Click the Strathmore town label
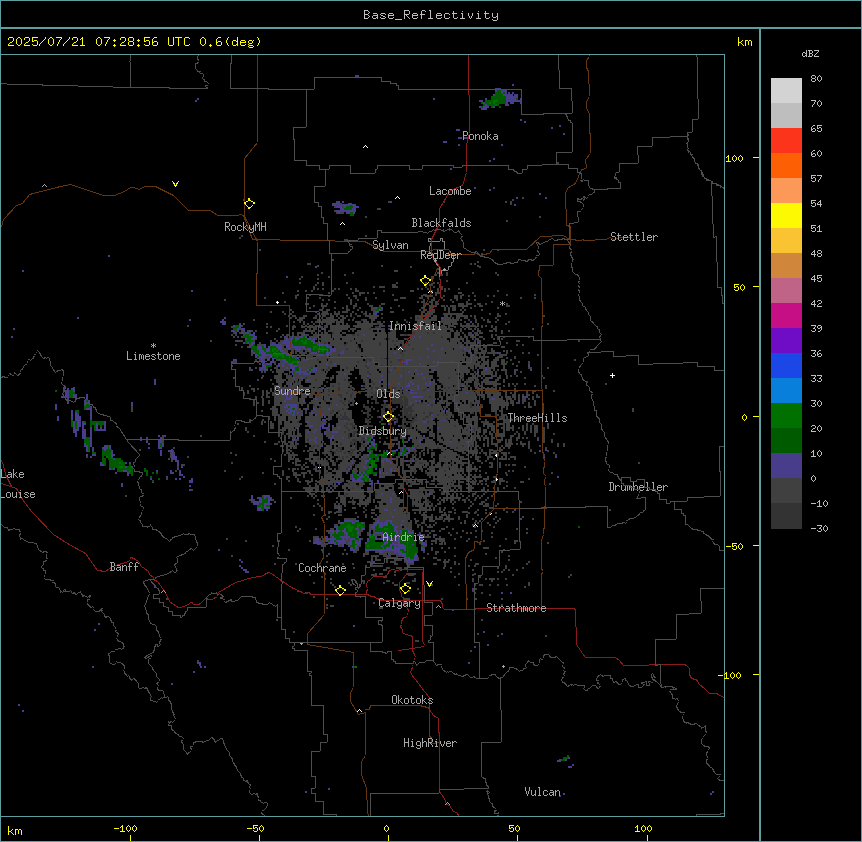This screenshot has width=862, height=842. click(516, 608)
